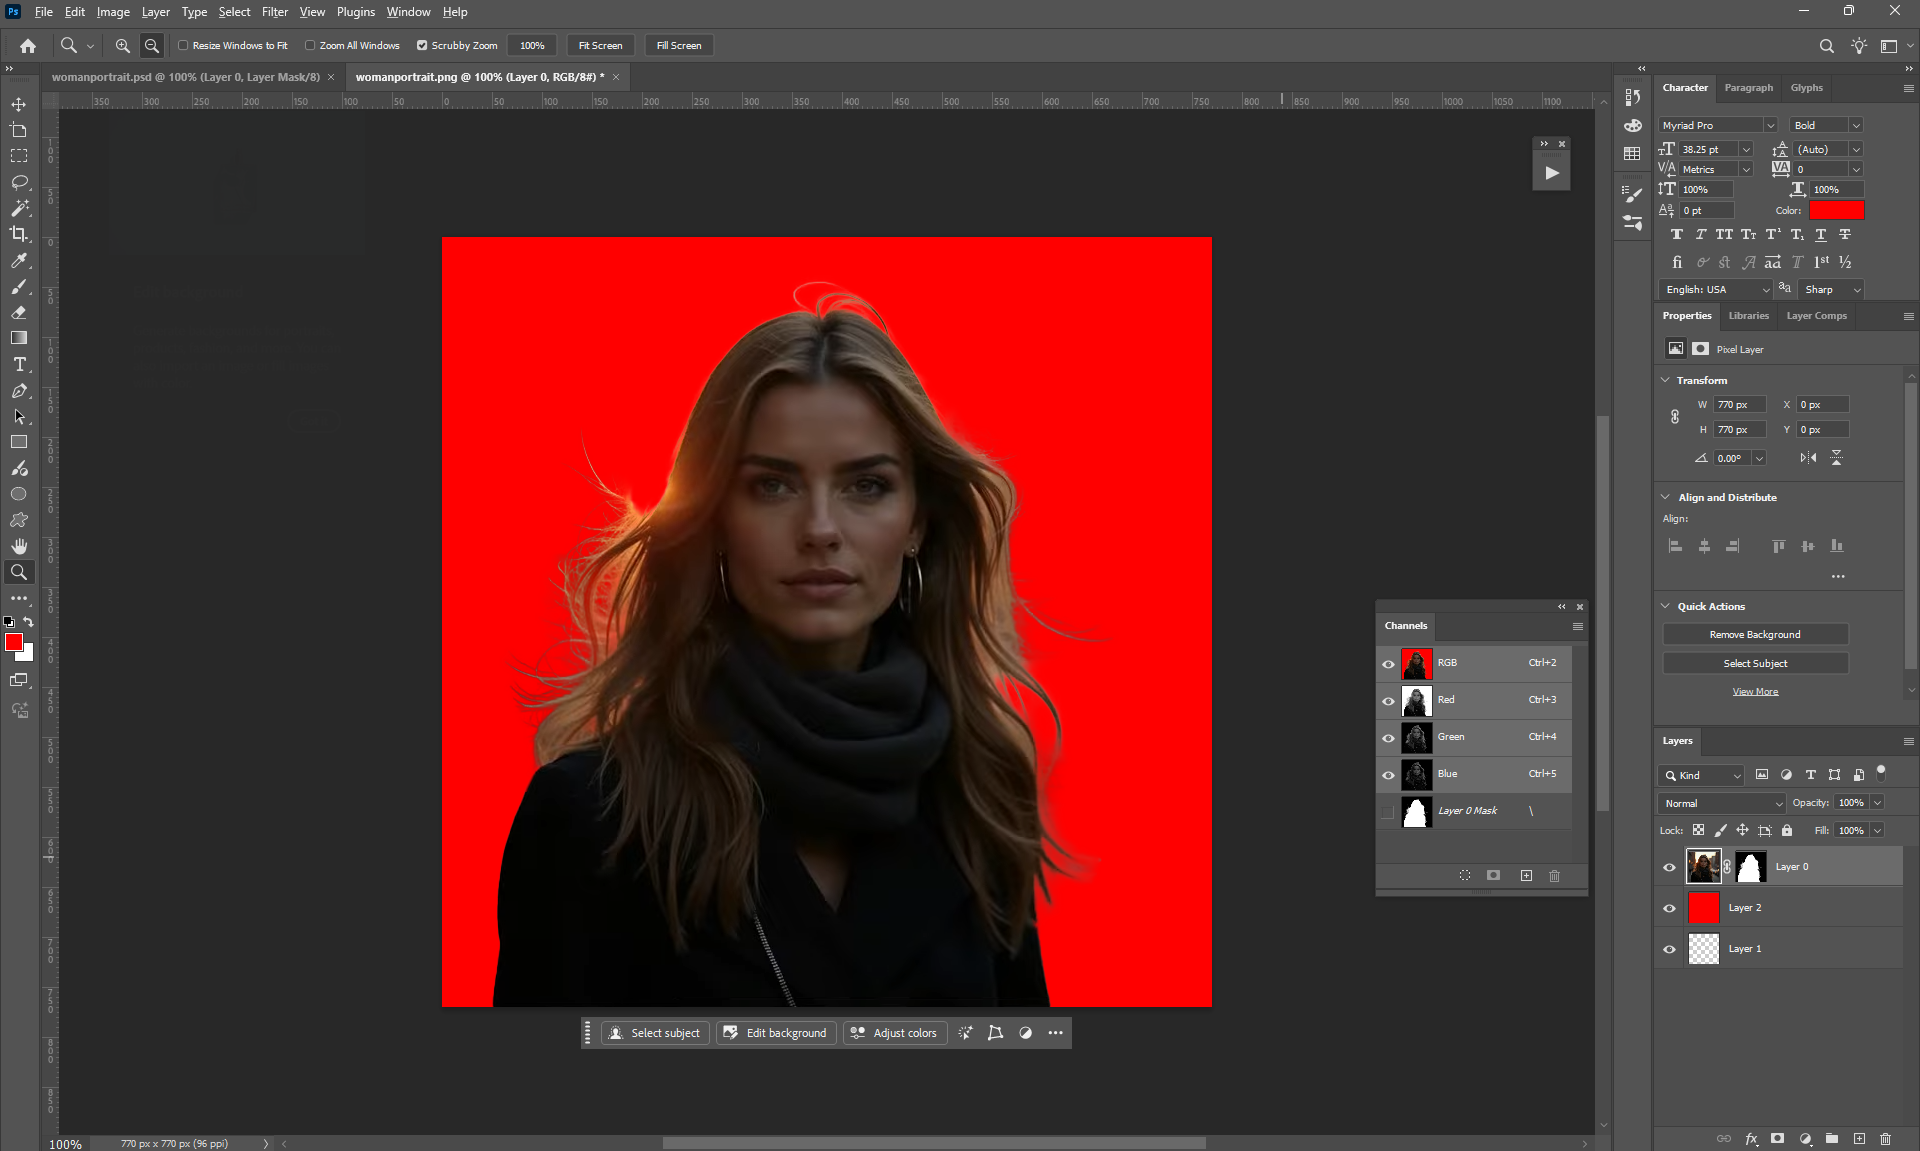Hide Layer 2 visibility eye
Image resolution: width=1920 pixels, height=1151 pixels.
(x=1669, y=908)
